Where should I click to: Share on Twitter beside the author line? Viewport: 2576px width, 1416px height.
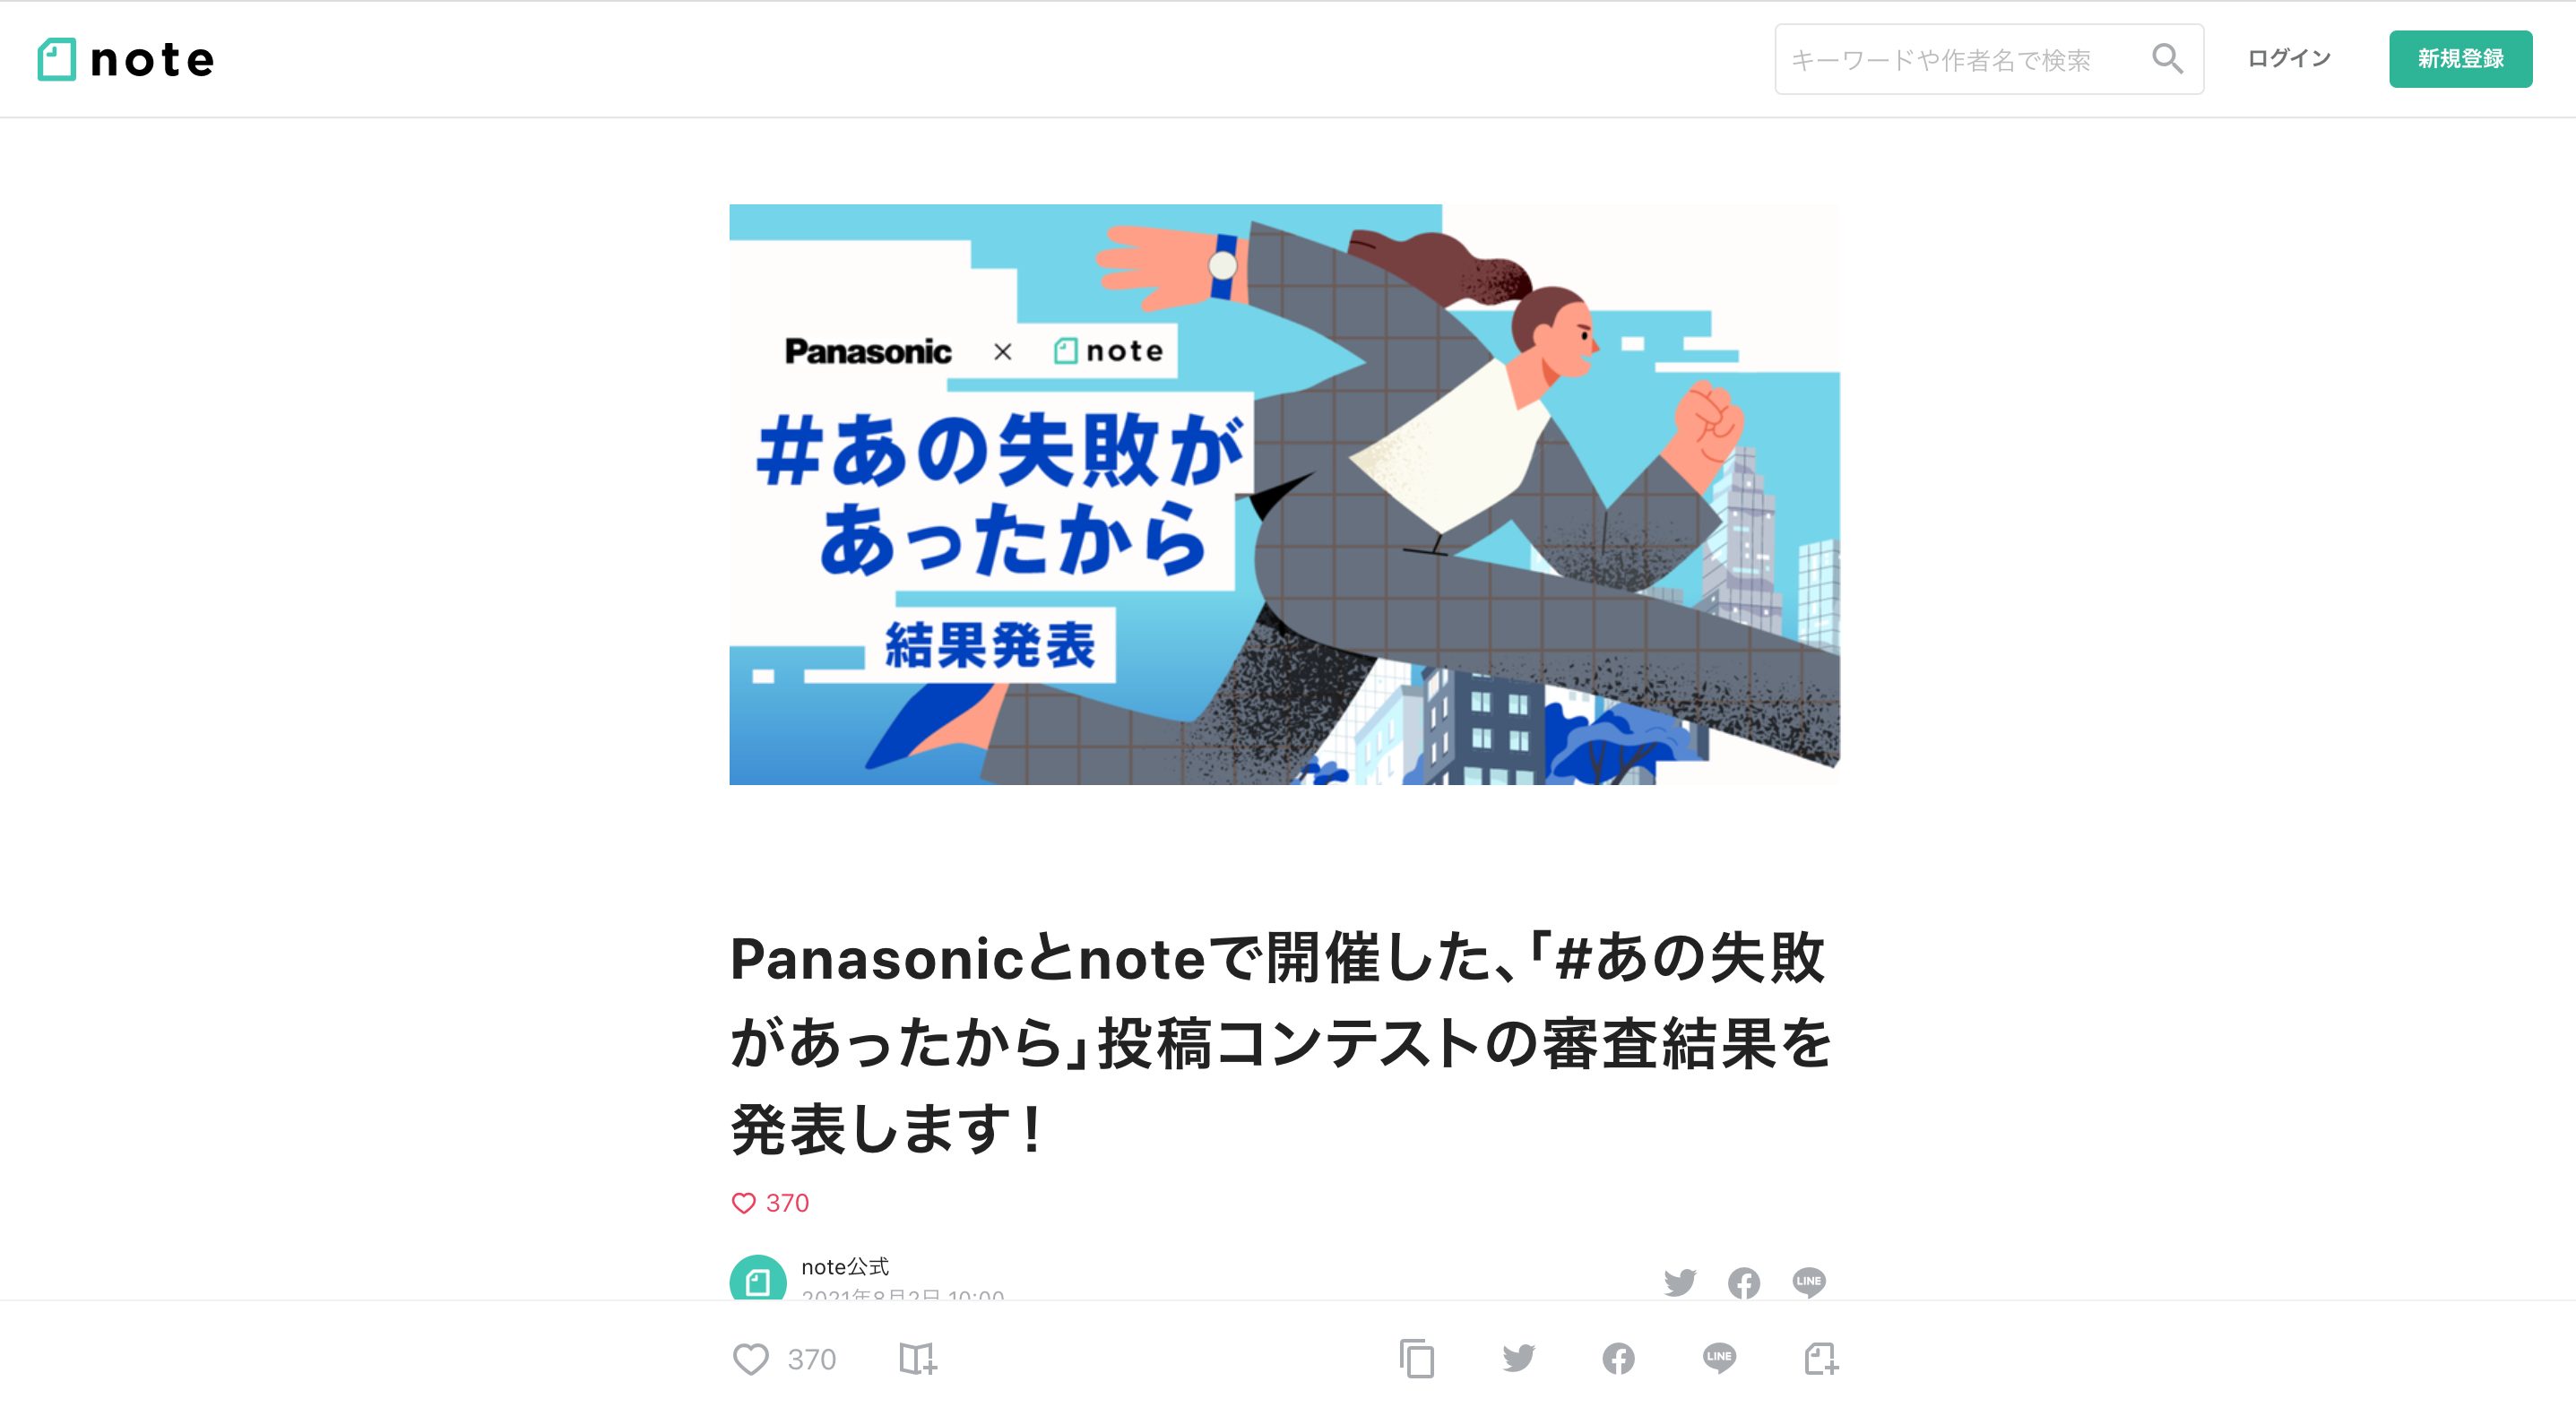point(1680,1282)
